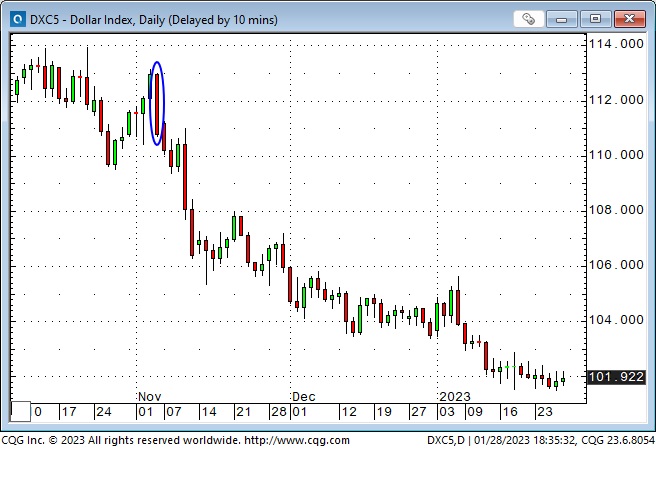Screen dimensions: 656x496
Task: Click the 110.000 price axis label
Action: [616, 155]
